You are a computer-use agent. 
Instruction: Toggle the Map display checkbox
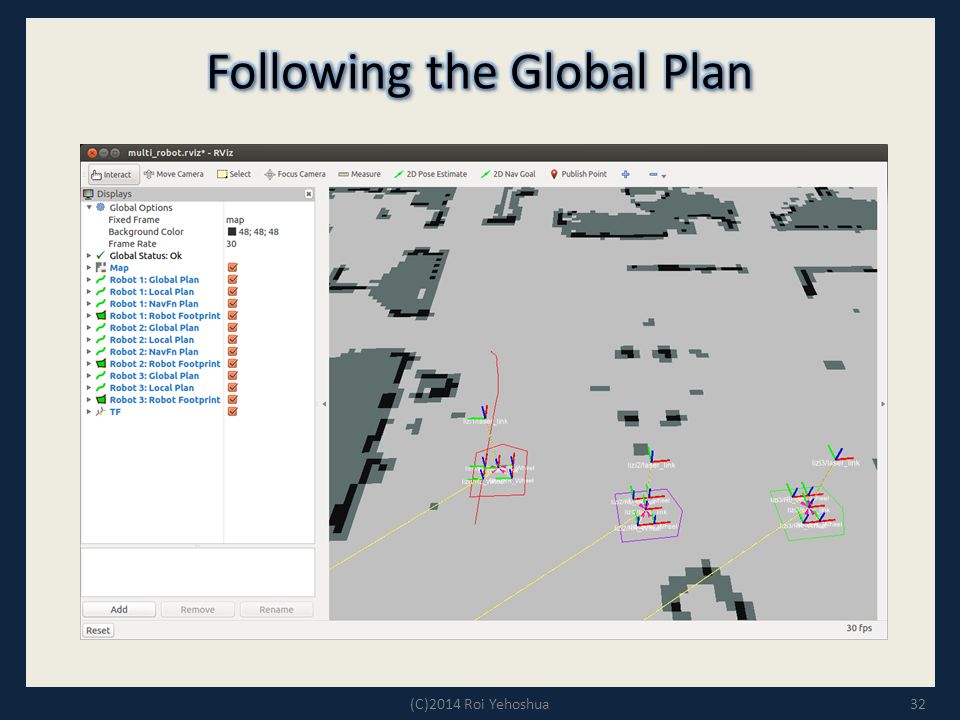click(x=233, y=268)
